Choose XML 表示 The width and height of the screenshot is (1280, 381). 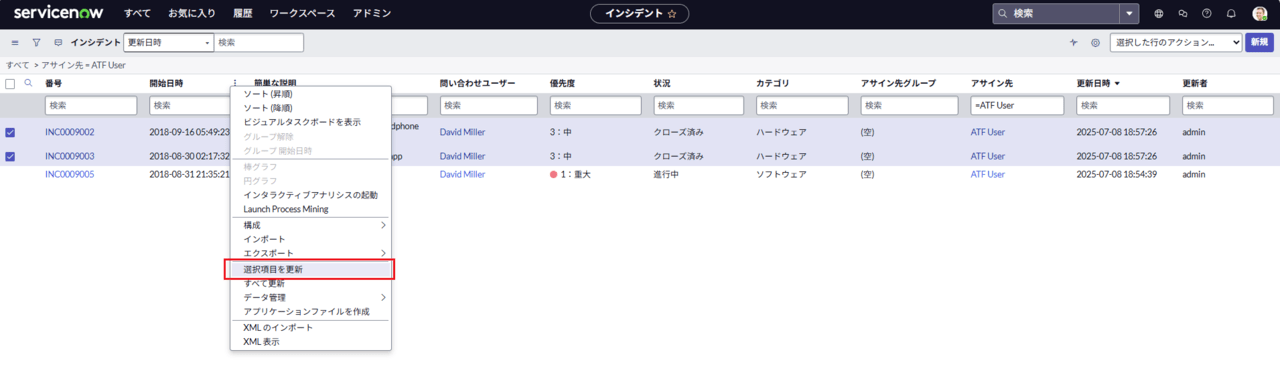coord(311,342)
